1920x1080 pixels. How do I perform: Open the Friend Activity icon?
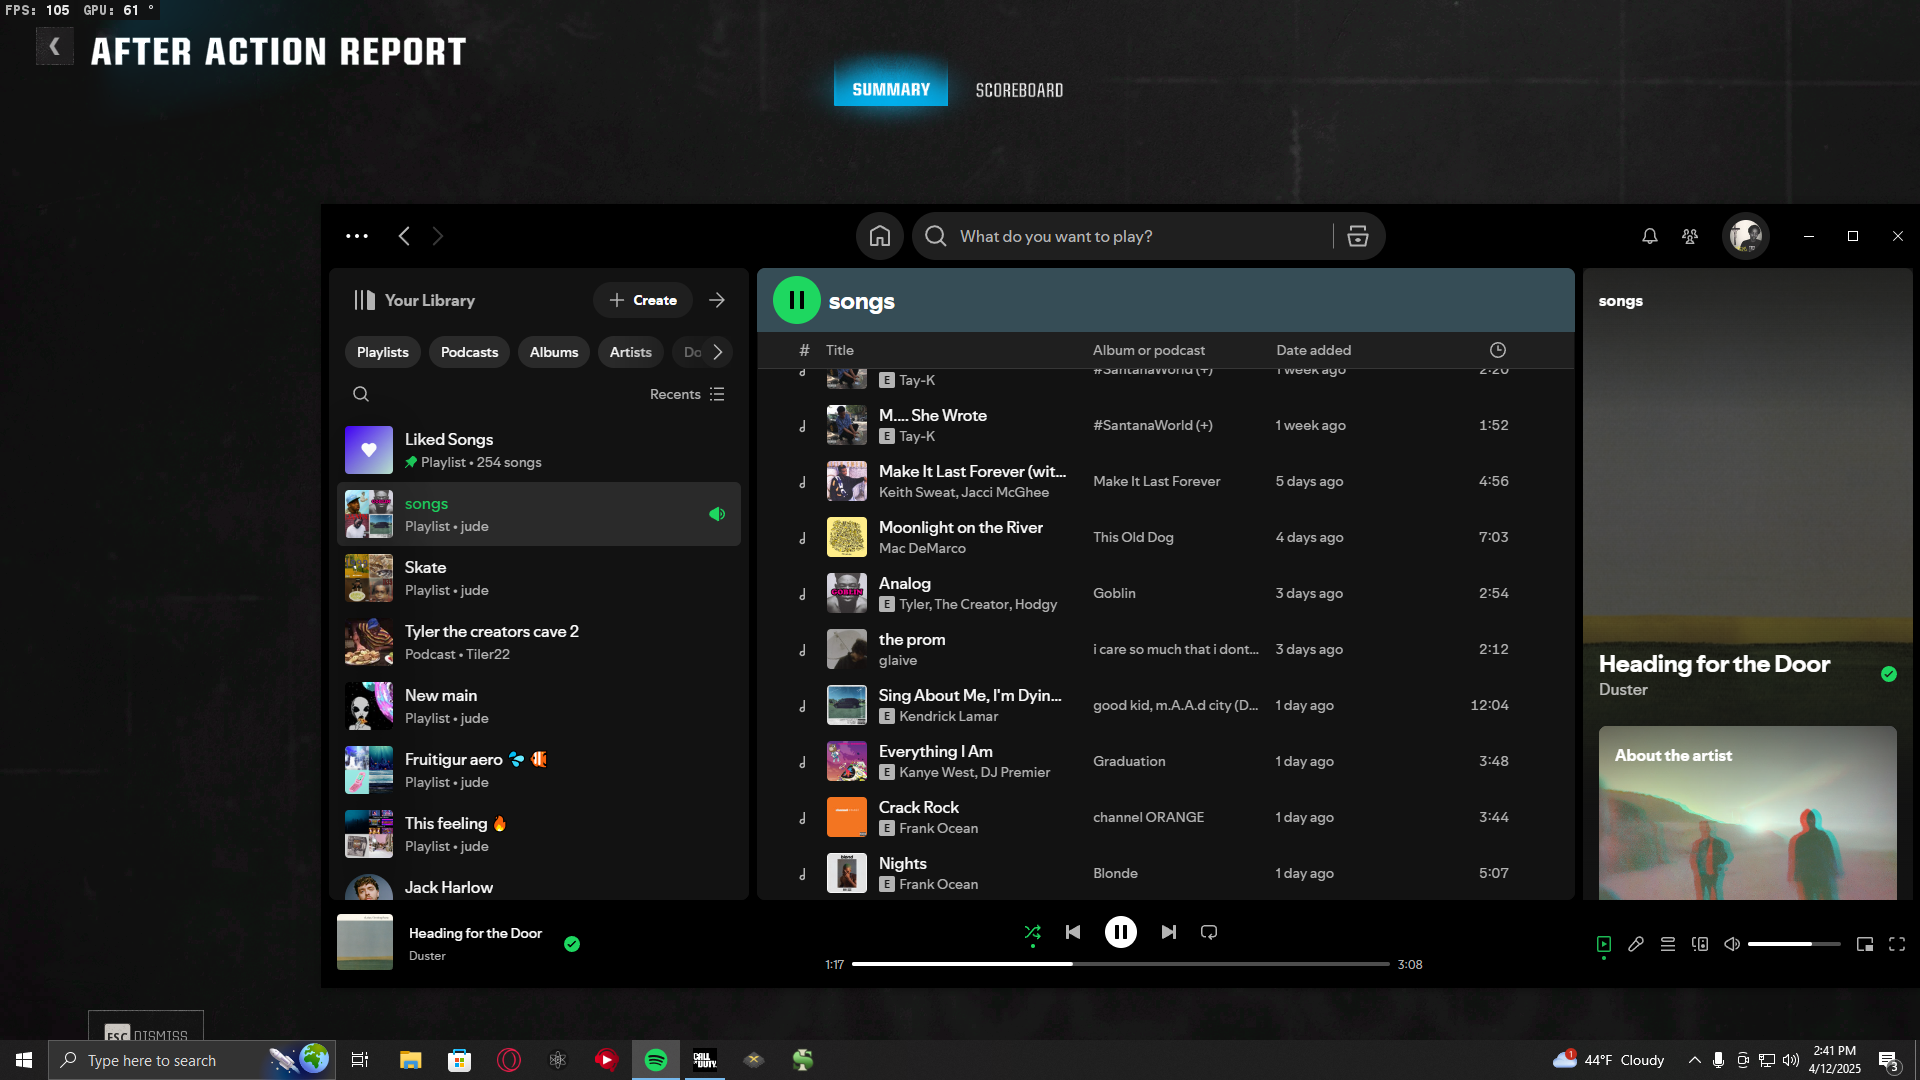(x=1690, y=236)
